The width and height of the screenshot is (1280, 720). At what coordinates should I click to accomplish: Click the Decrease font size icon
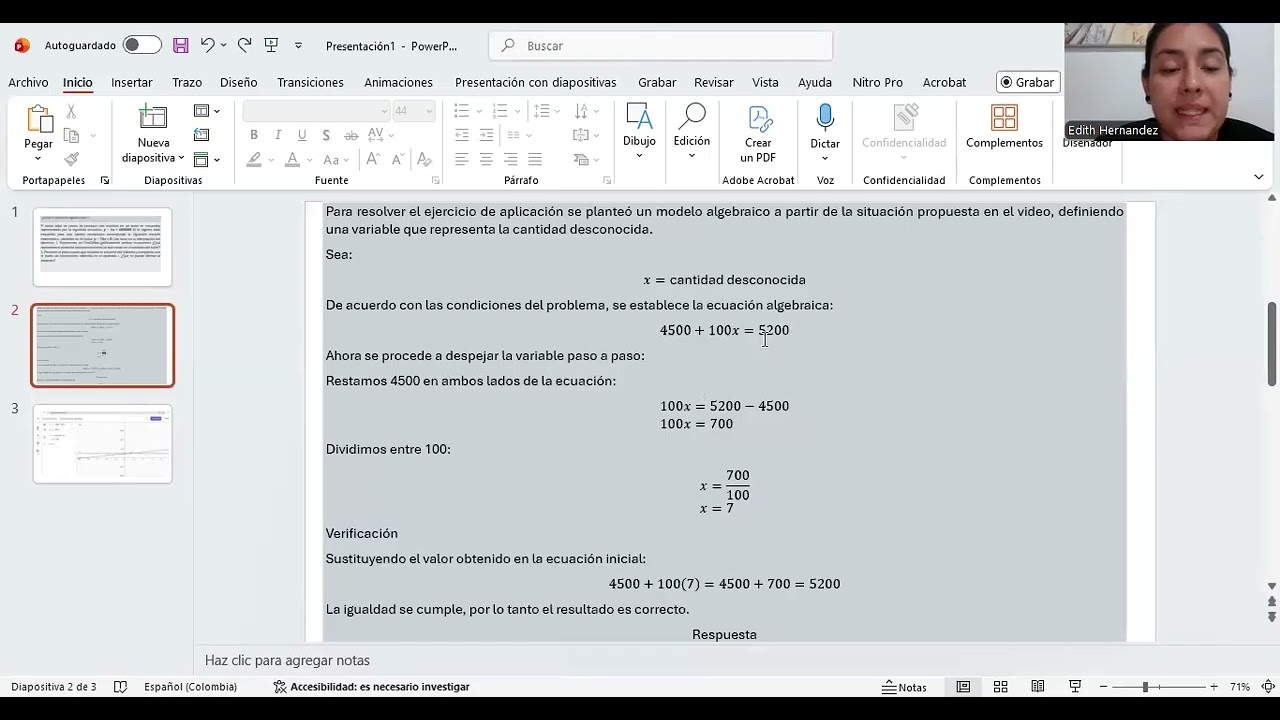398,159
